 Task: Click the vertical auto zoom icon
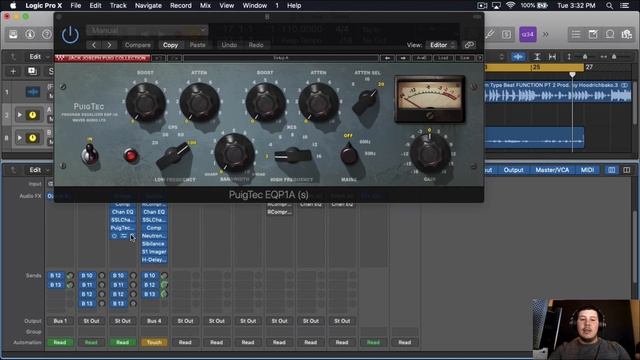tap(537, 57)
